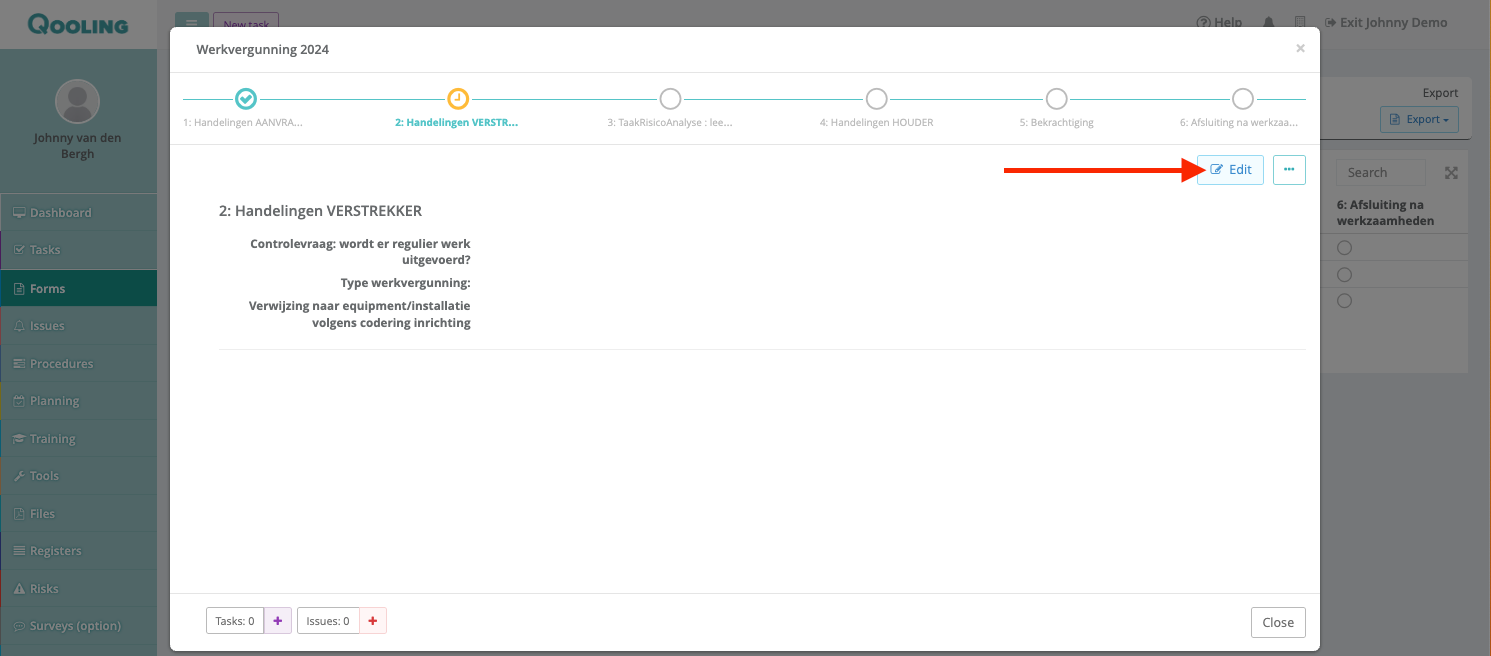The width and height of the screenshot is (1491, 656).
Task: Open Issues in the sidebar
Action: (x=78, y=326)
